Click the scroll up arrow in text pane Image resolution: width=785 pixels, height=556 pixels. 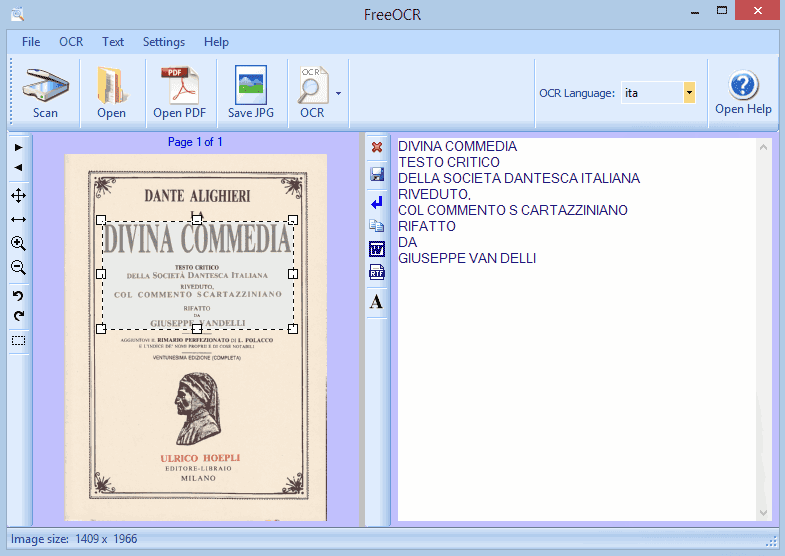(x=763, y=147)
